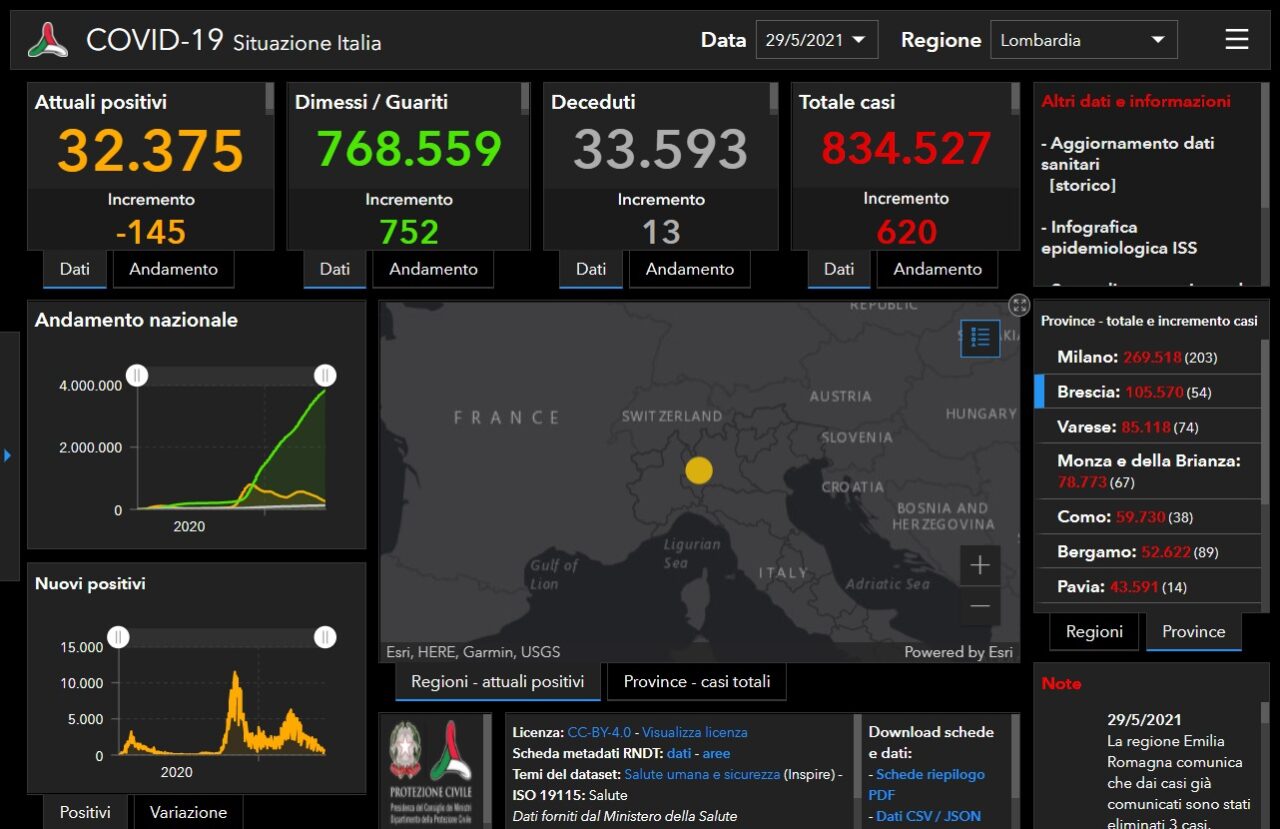Click the right handle of Andamento nazionale slider
The width and height of the screenshot is (1280, 829).
click(x=325, y=375)
